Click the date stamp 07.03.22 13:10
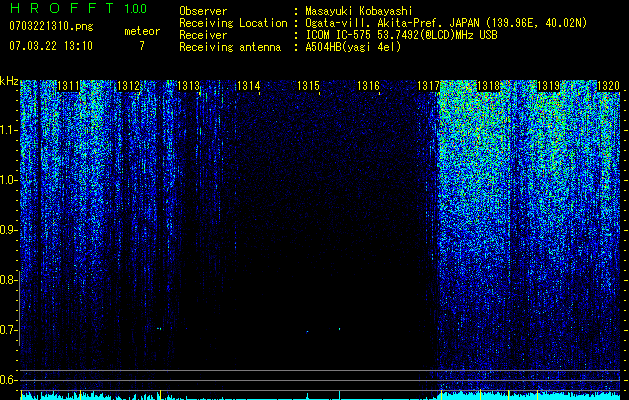Viewport: 629px width, 400px height. point(51,45)
